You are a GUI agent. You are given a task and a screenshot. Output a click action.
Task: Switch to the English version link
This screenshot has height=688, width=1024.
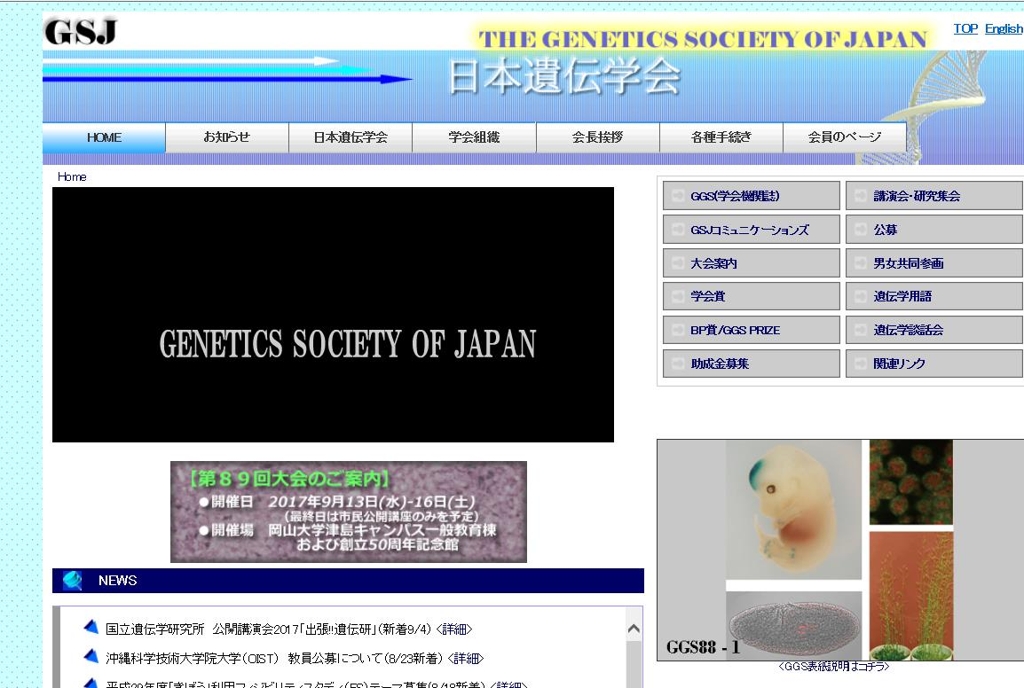click(1004, 29)
